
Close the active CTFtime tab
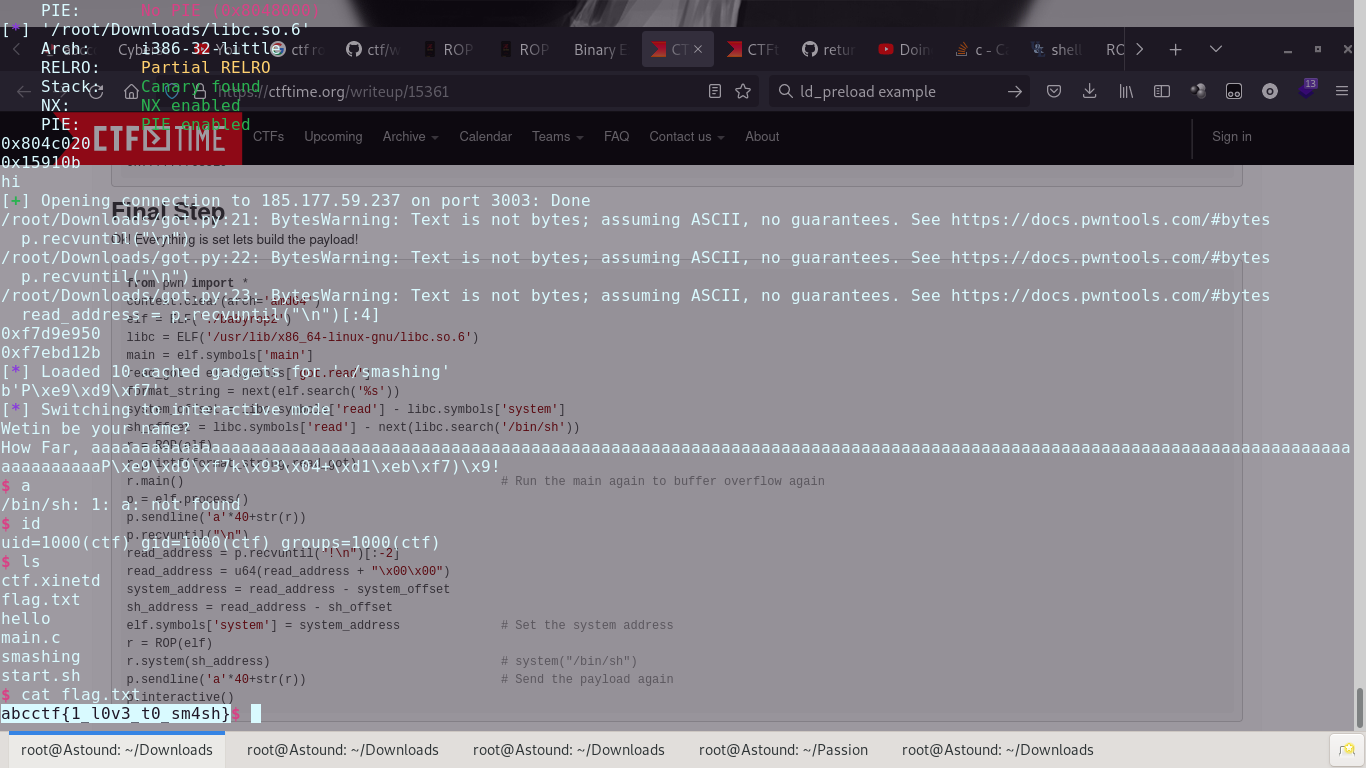coord(698,49)
